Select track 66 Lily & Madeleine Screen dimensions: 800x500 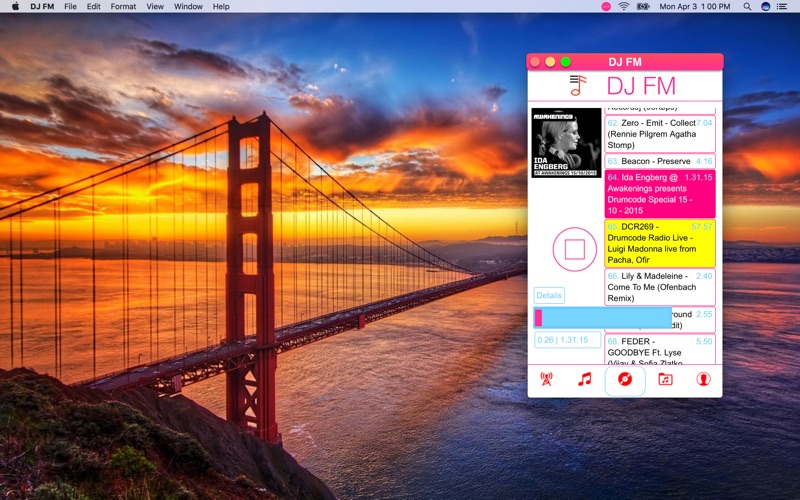click(660, 287)
